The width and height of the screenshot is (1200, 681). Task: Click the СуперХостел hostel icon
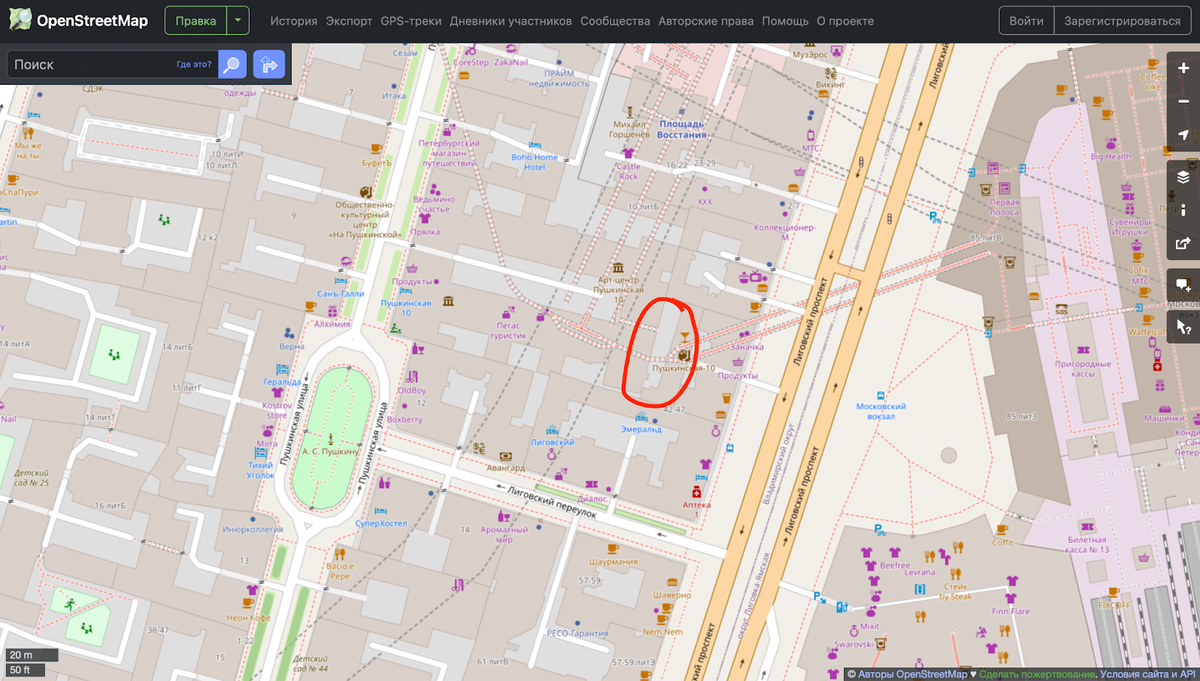pos(382,510)
